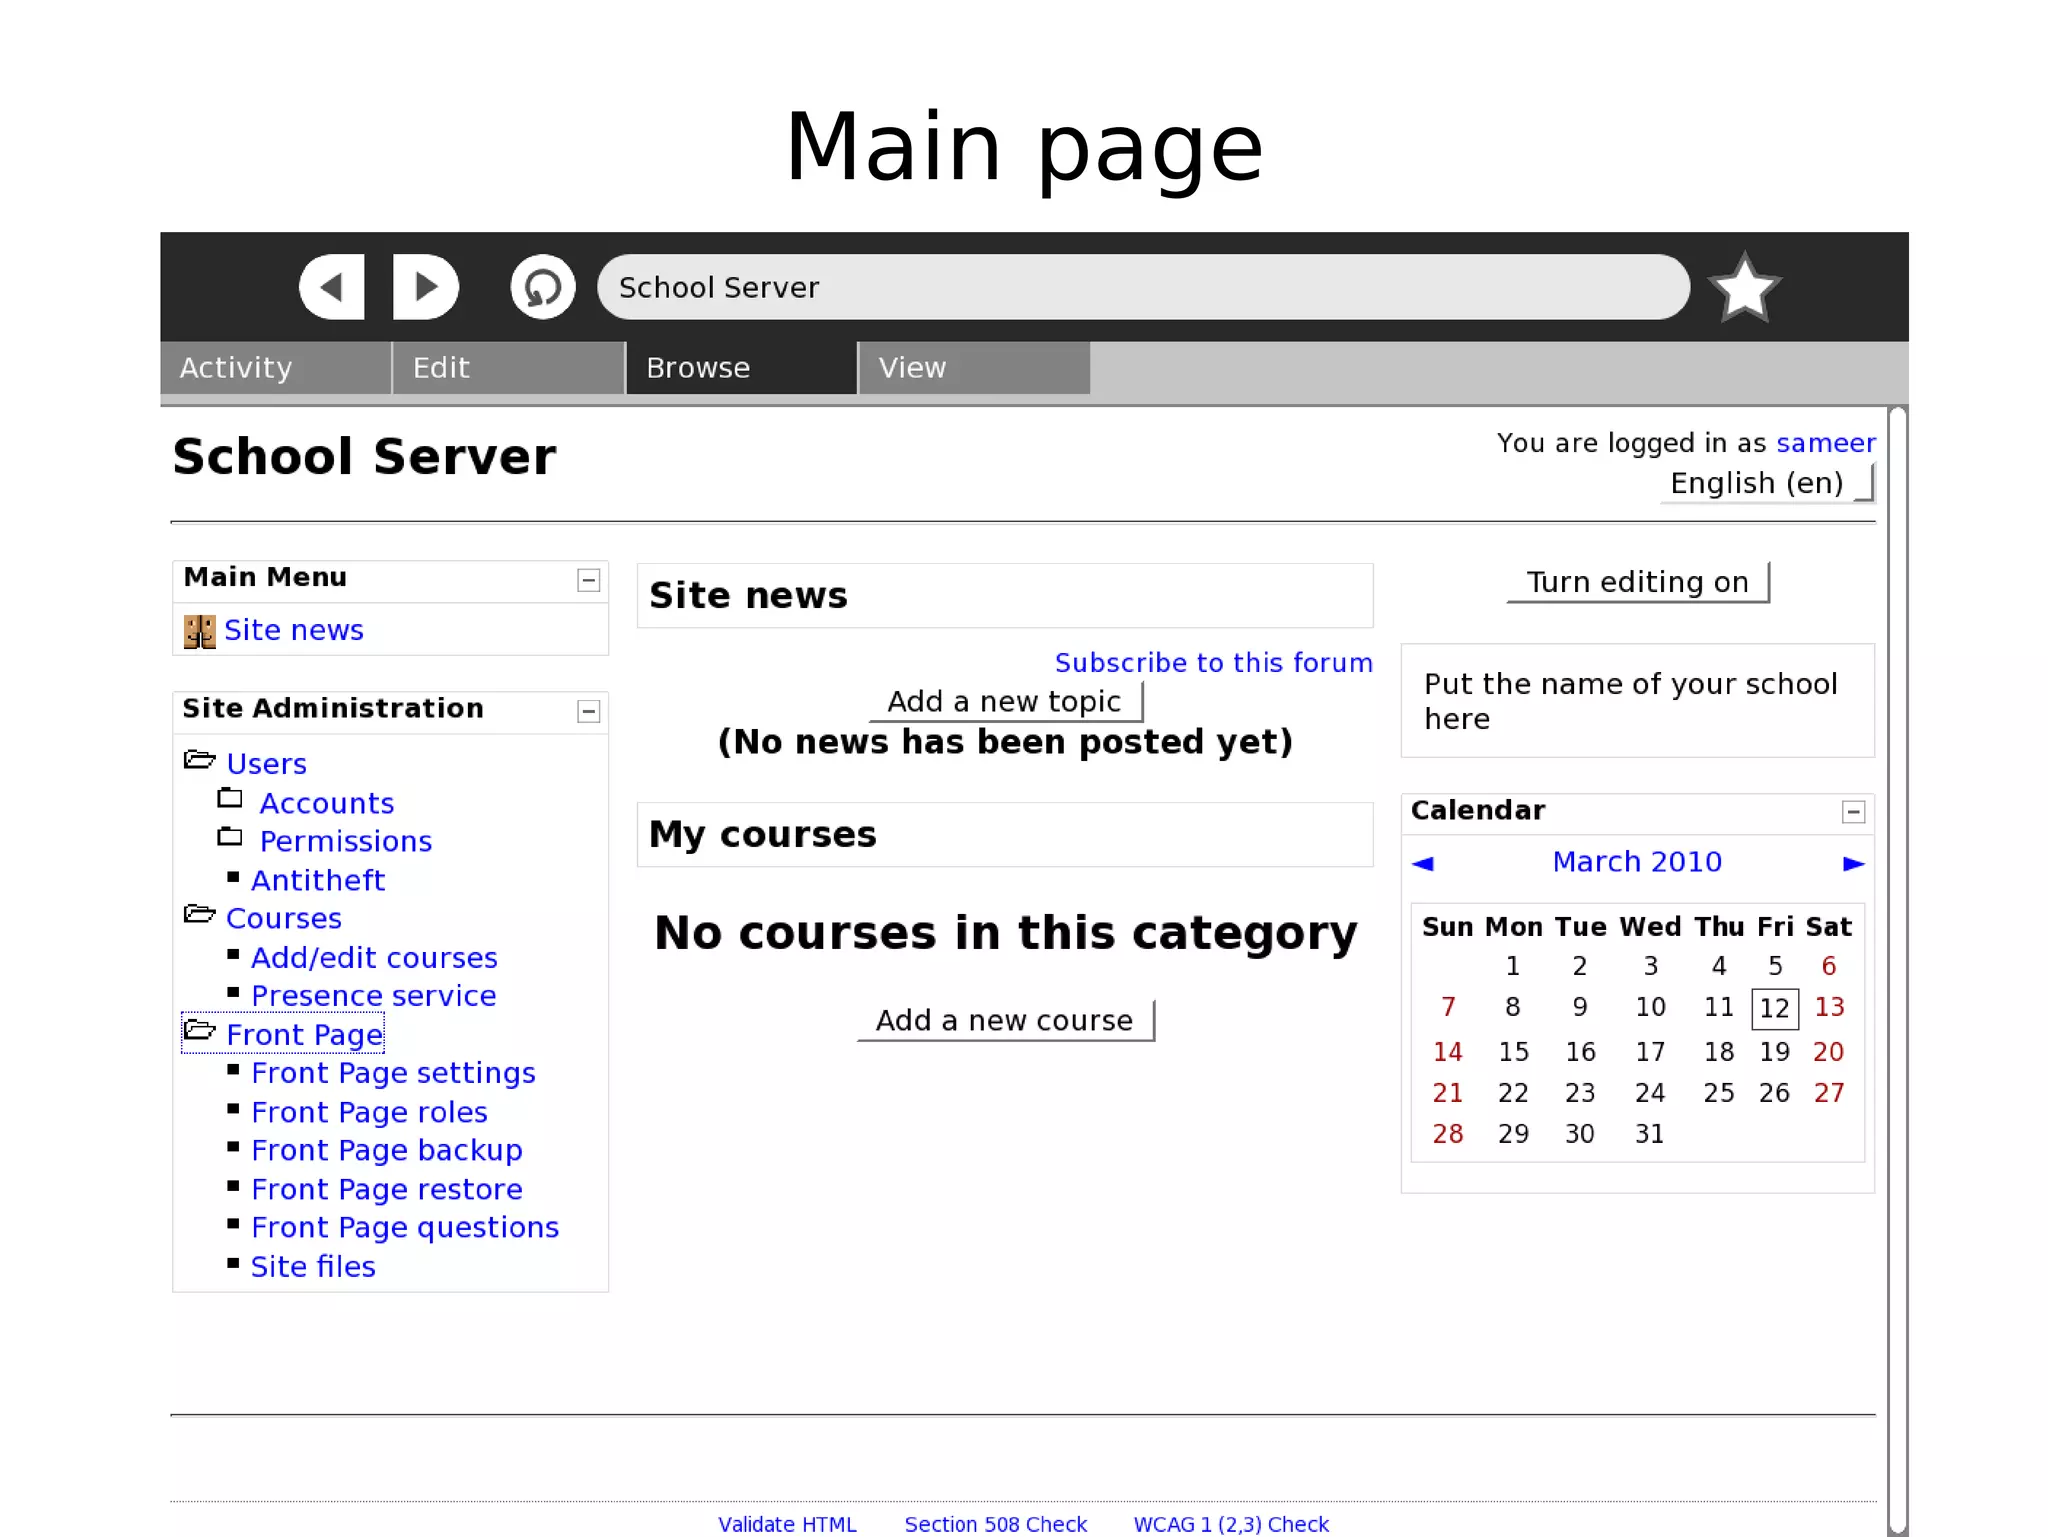Image resolution: width=2048 pixels, height=1537 pixels.
Task: Click the Site news forum icon
Action: click(199, 631)
